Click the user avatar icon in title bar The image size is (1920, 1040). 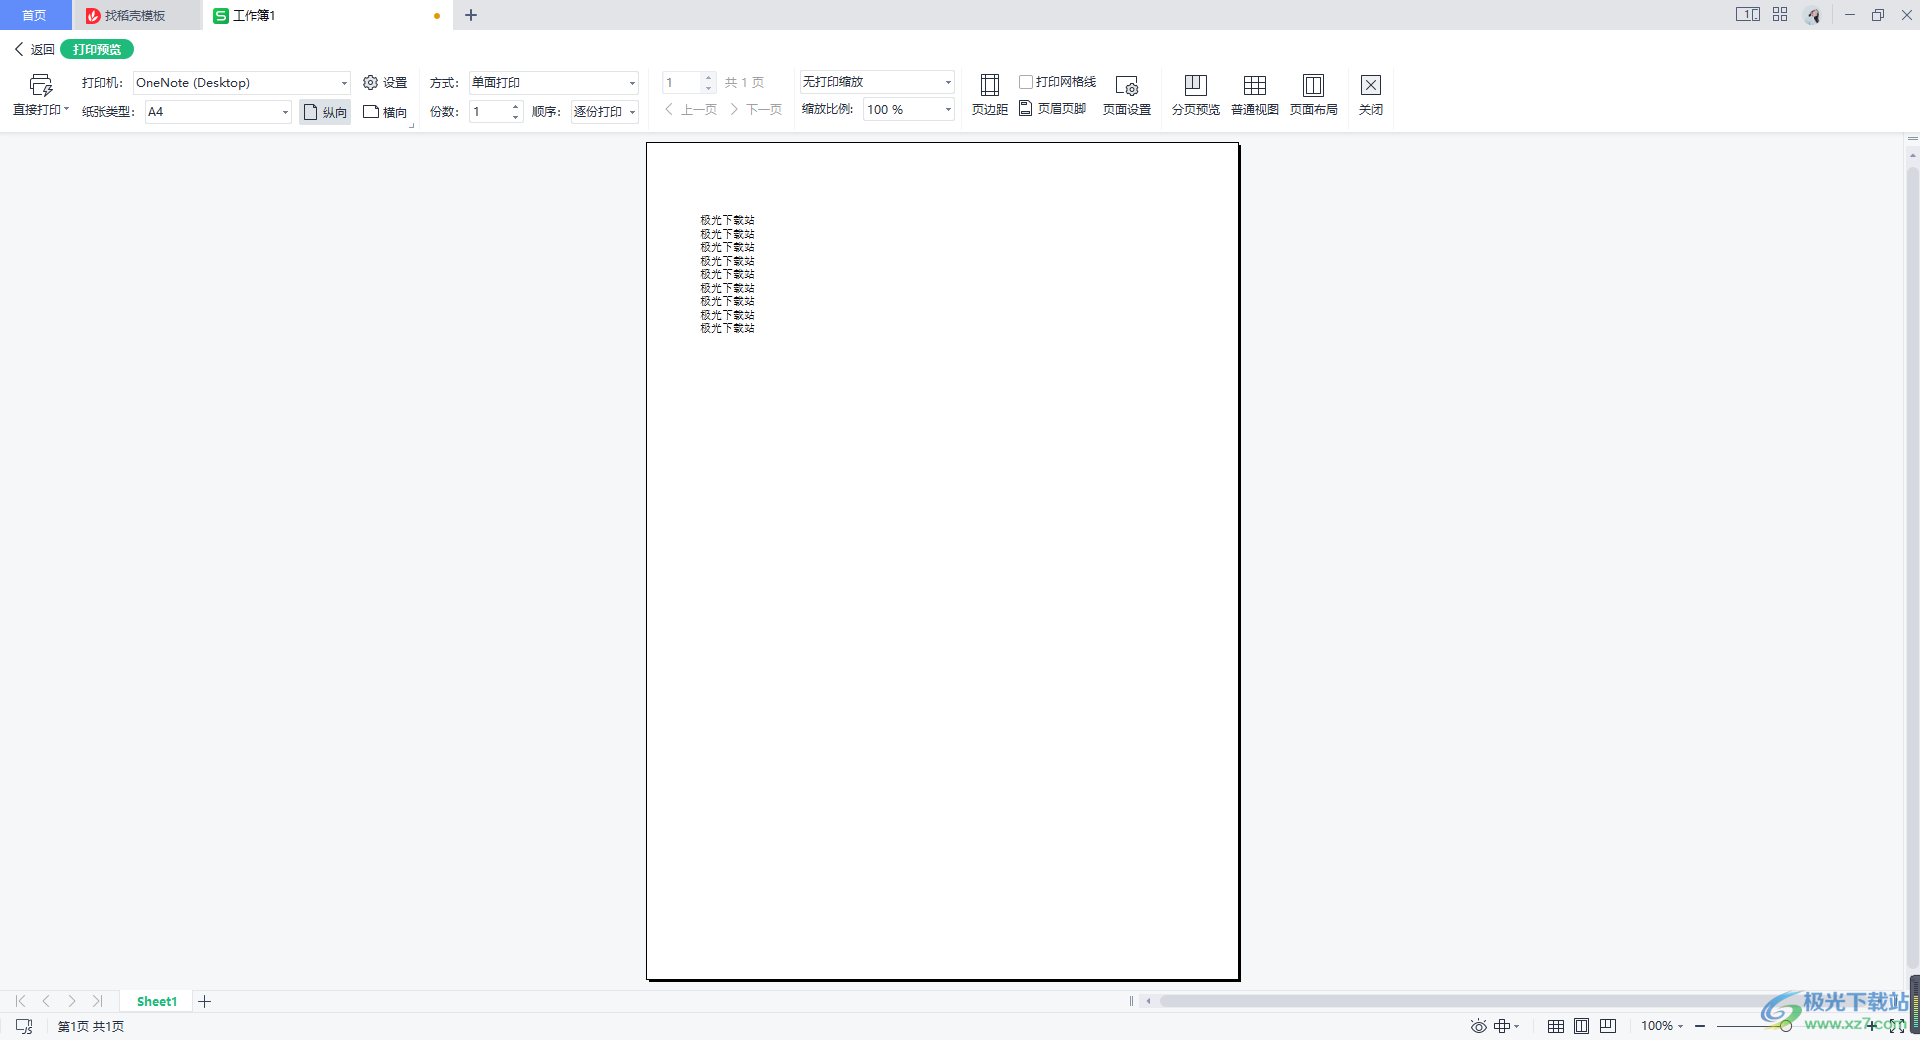coord(1813,15)
